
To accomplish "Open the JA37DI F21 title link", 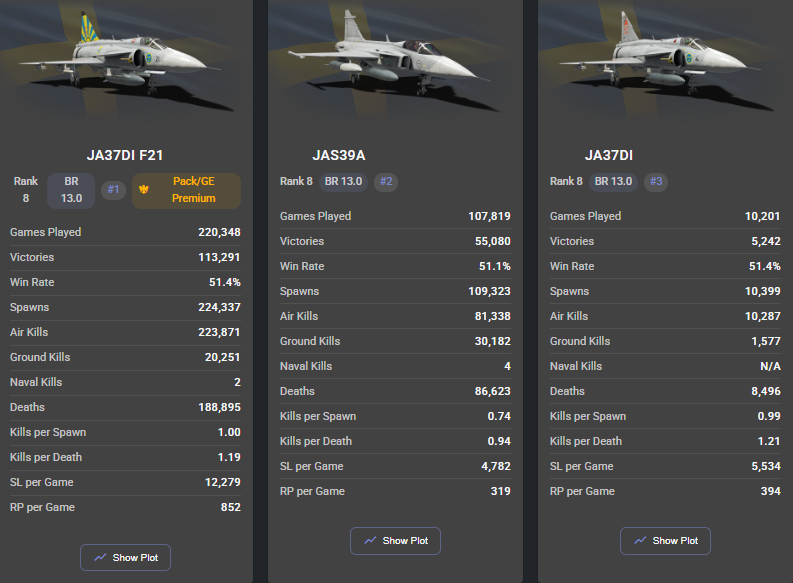I will [x=125, y=155].
